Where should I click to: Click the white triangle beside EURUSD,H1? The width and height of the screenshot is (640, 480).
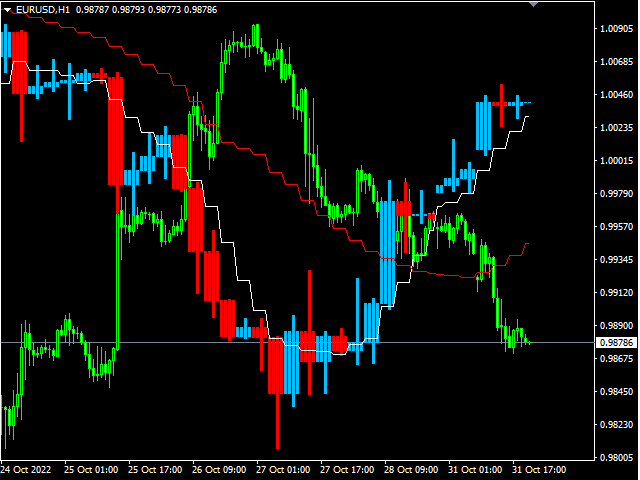(x=7, y=10)
